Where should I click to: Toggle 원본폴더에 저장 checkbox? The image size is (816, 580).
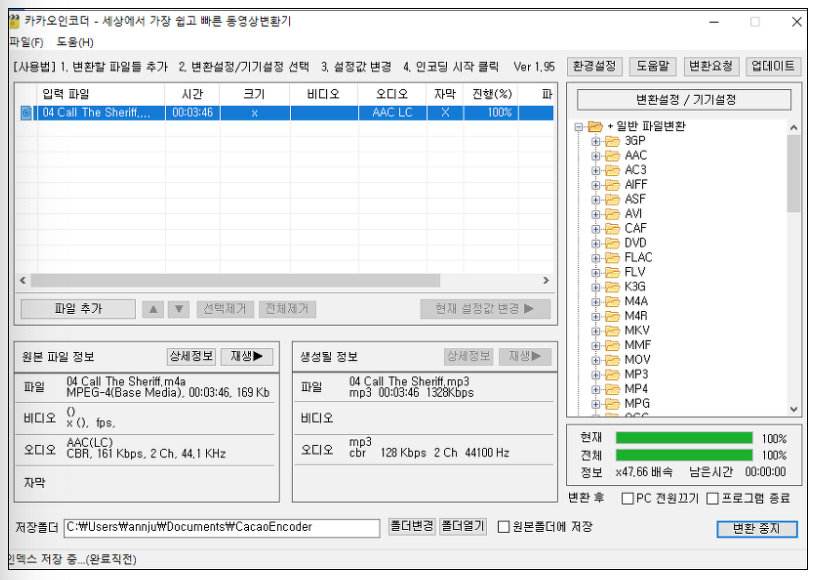click(x=503, y=527)
